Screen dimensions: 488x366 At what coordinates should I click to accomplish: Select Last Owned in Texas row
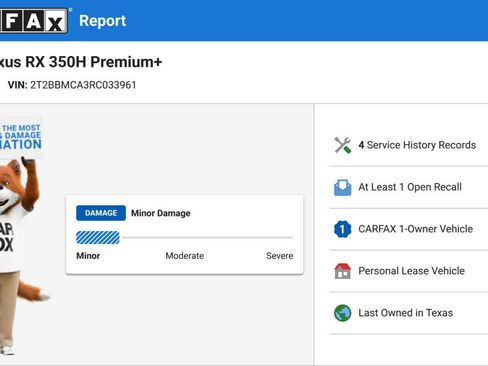coord(409,313)
